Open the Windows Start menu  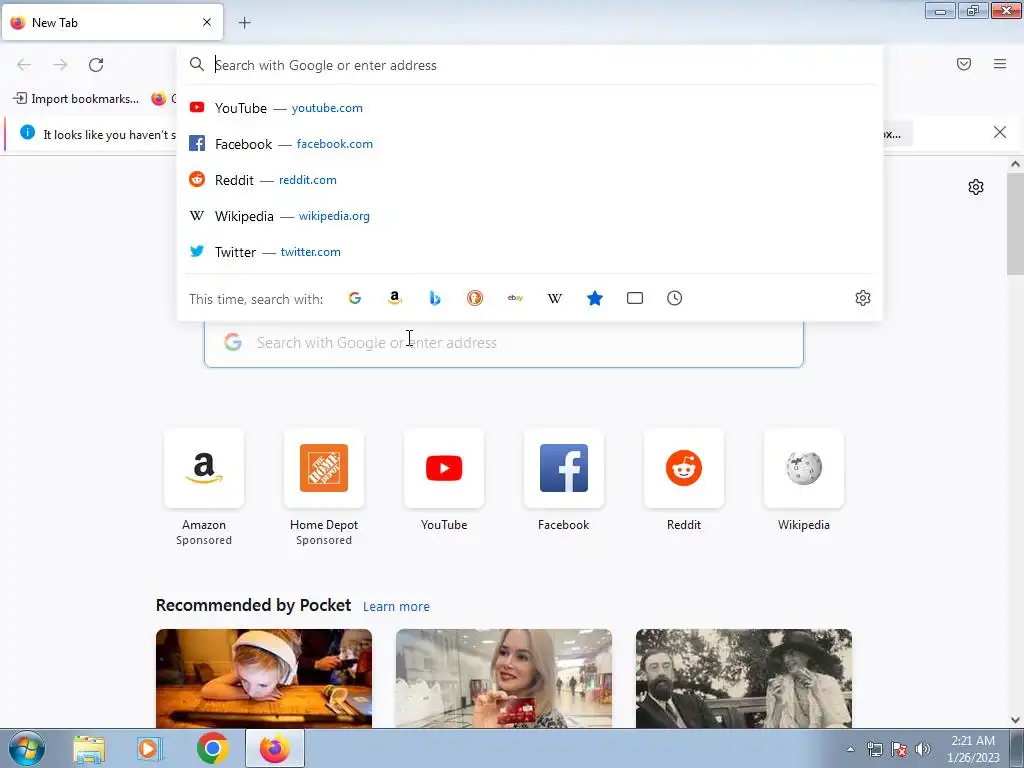26,749
